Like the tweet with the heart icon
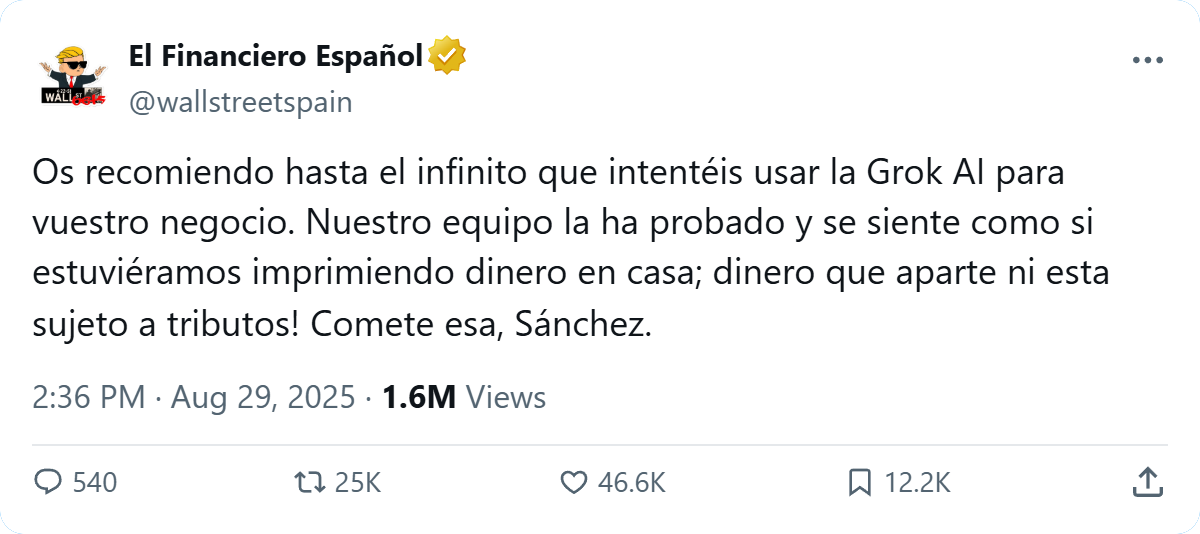This screenshot has width=1200, height=534. tap(573, 483)
